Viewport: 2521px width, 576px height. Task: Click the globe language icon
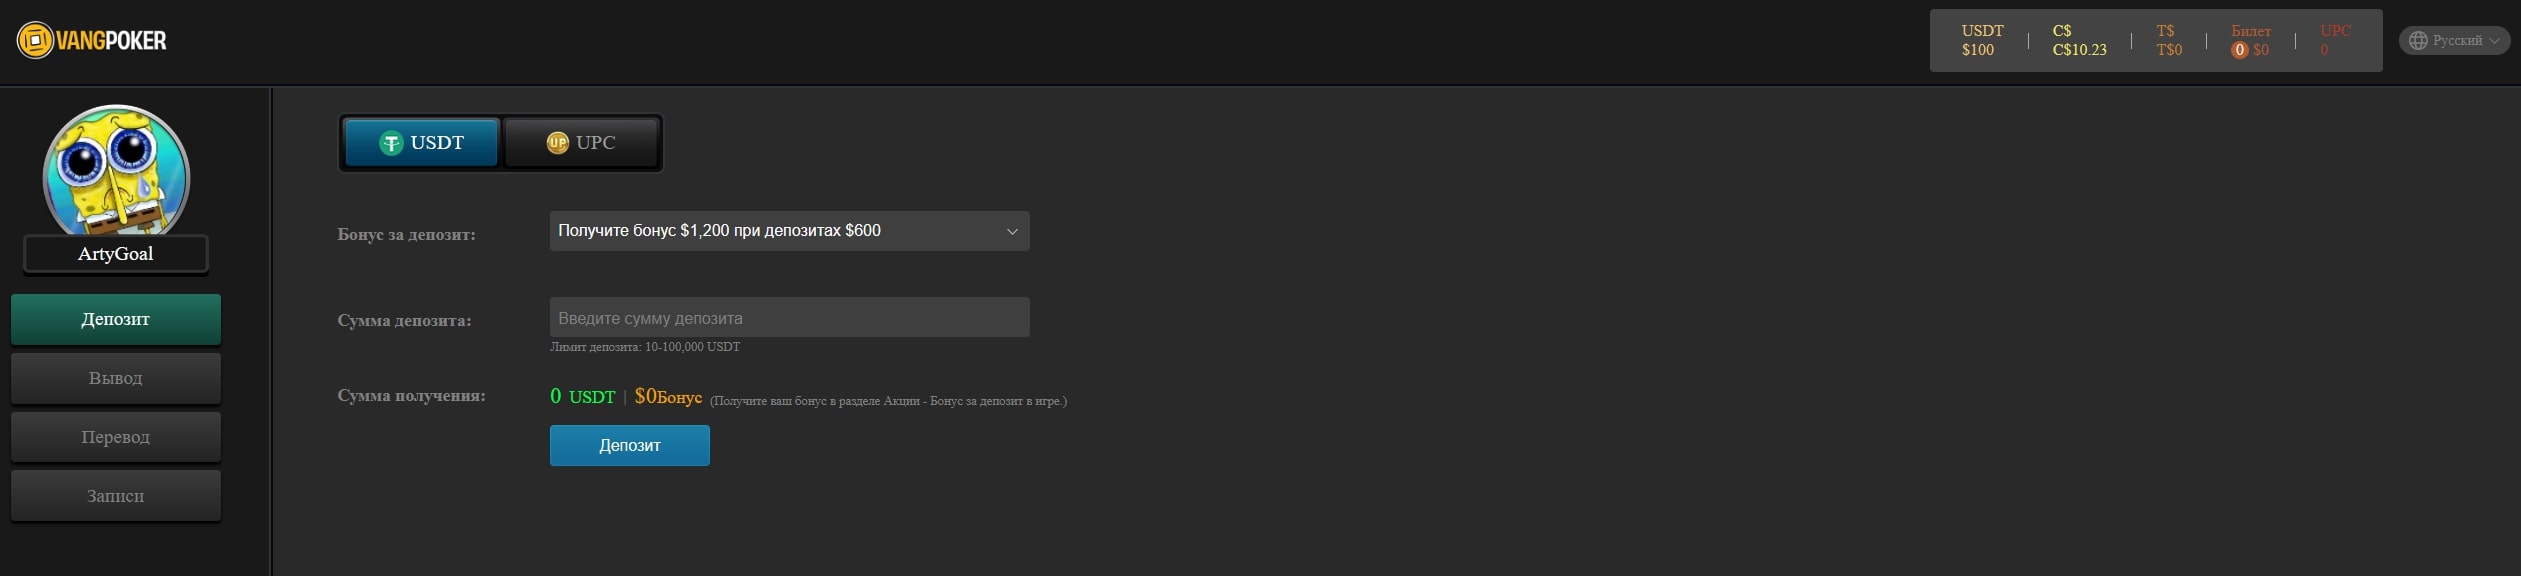coord(2418,41)
